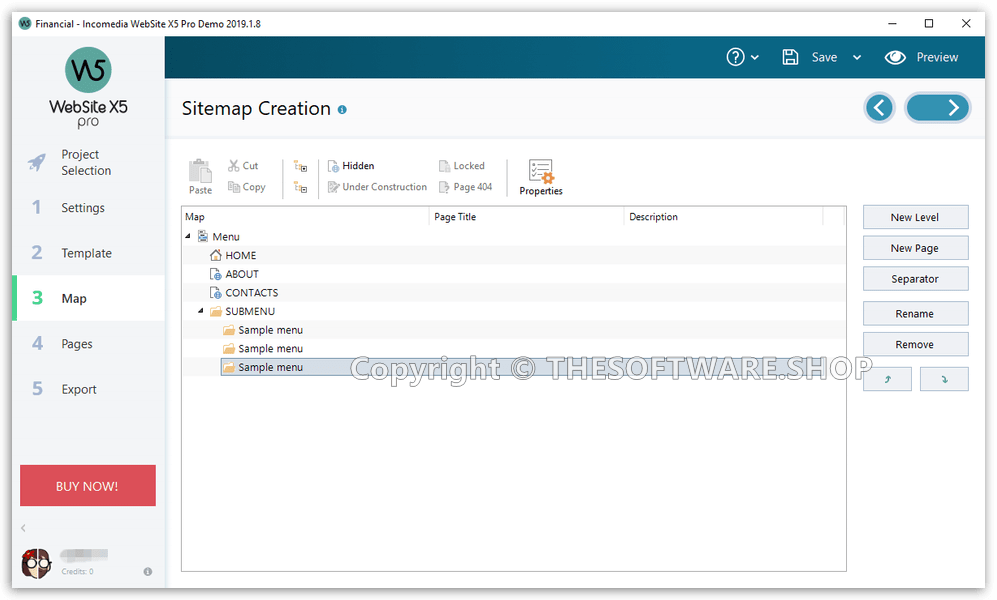Viewport: 997px width, 600px height.
Task: Select the SUBMENU level row
Action: coord(514,311)
